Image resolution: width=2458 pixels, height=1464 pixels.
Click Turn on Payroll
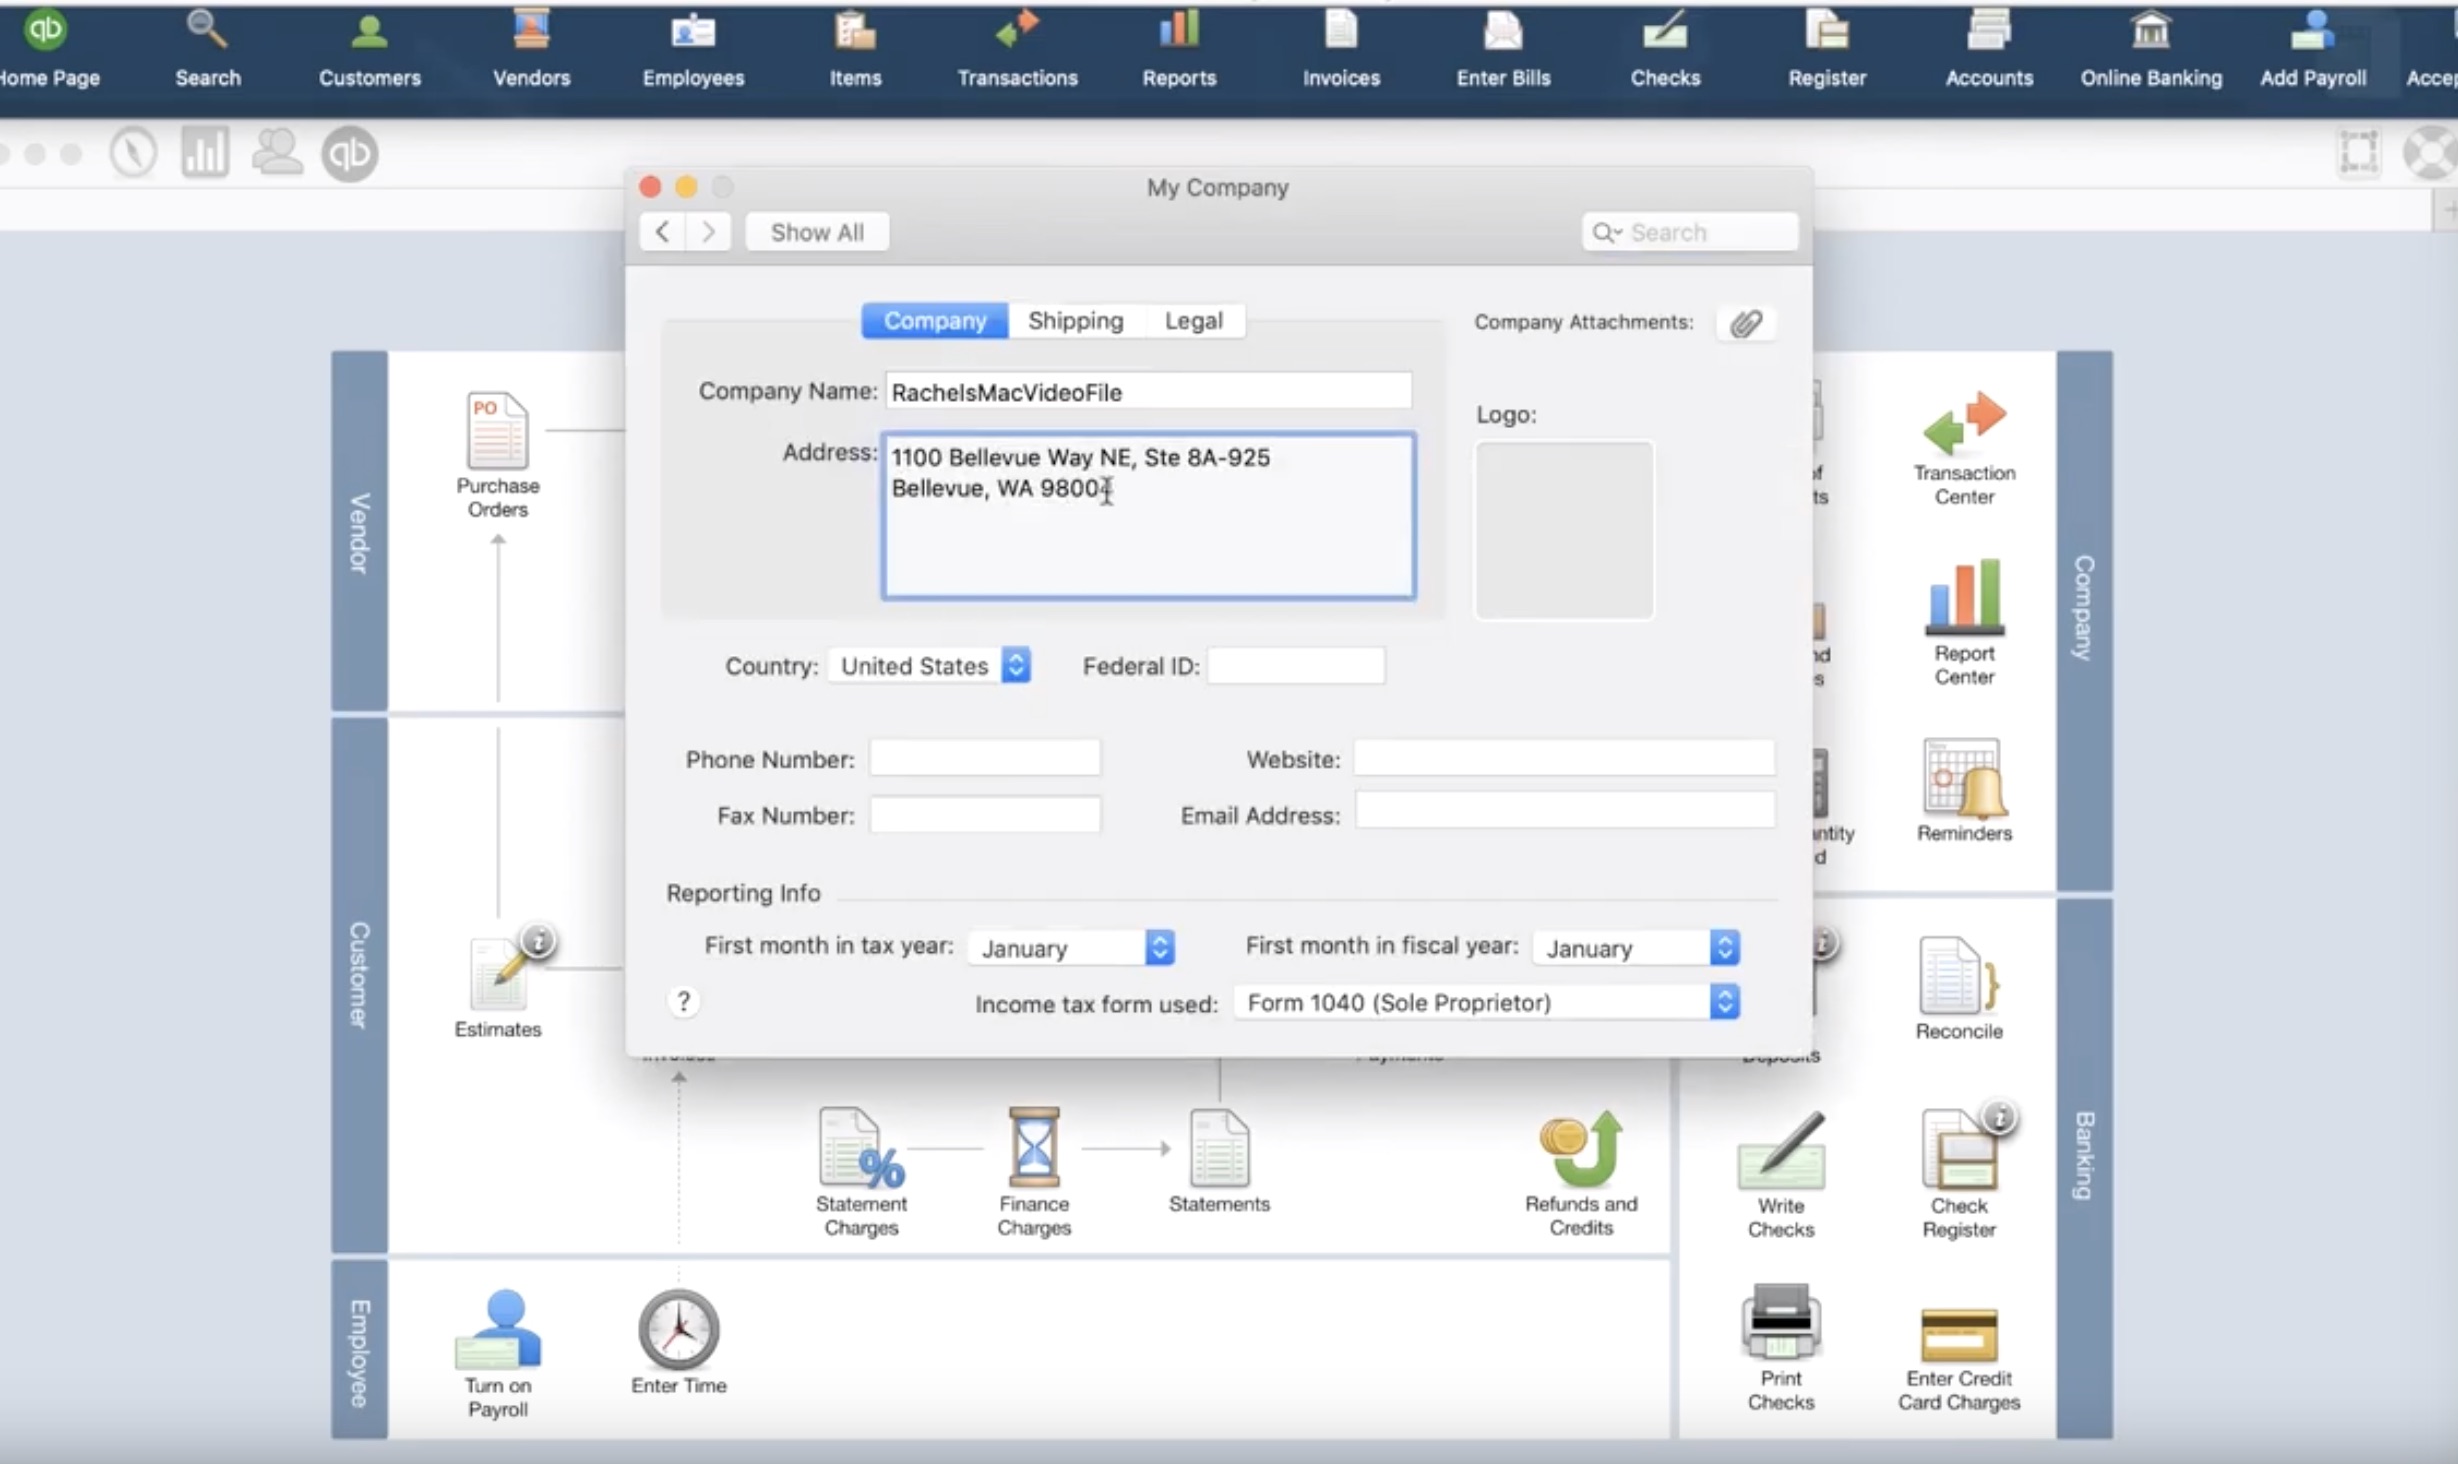tap(497, 1353)
